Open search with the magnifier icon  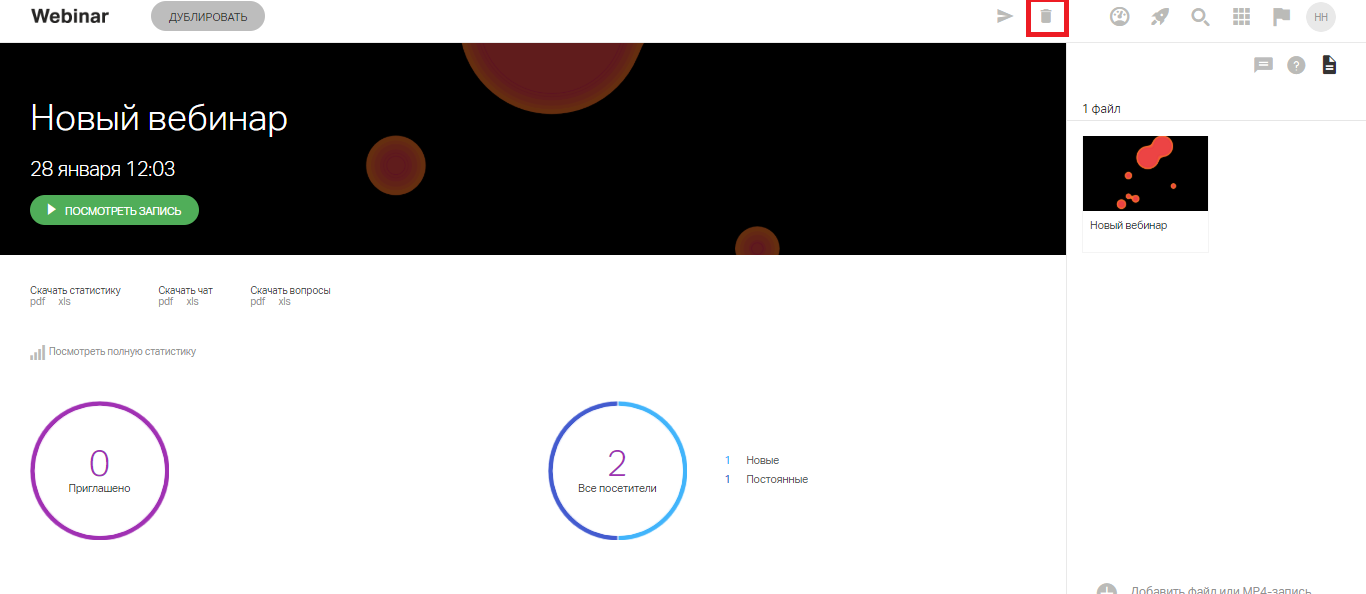[1200, 16]
